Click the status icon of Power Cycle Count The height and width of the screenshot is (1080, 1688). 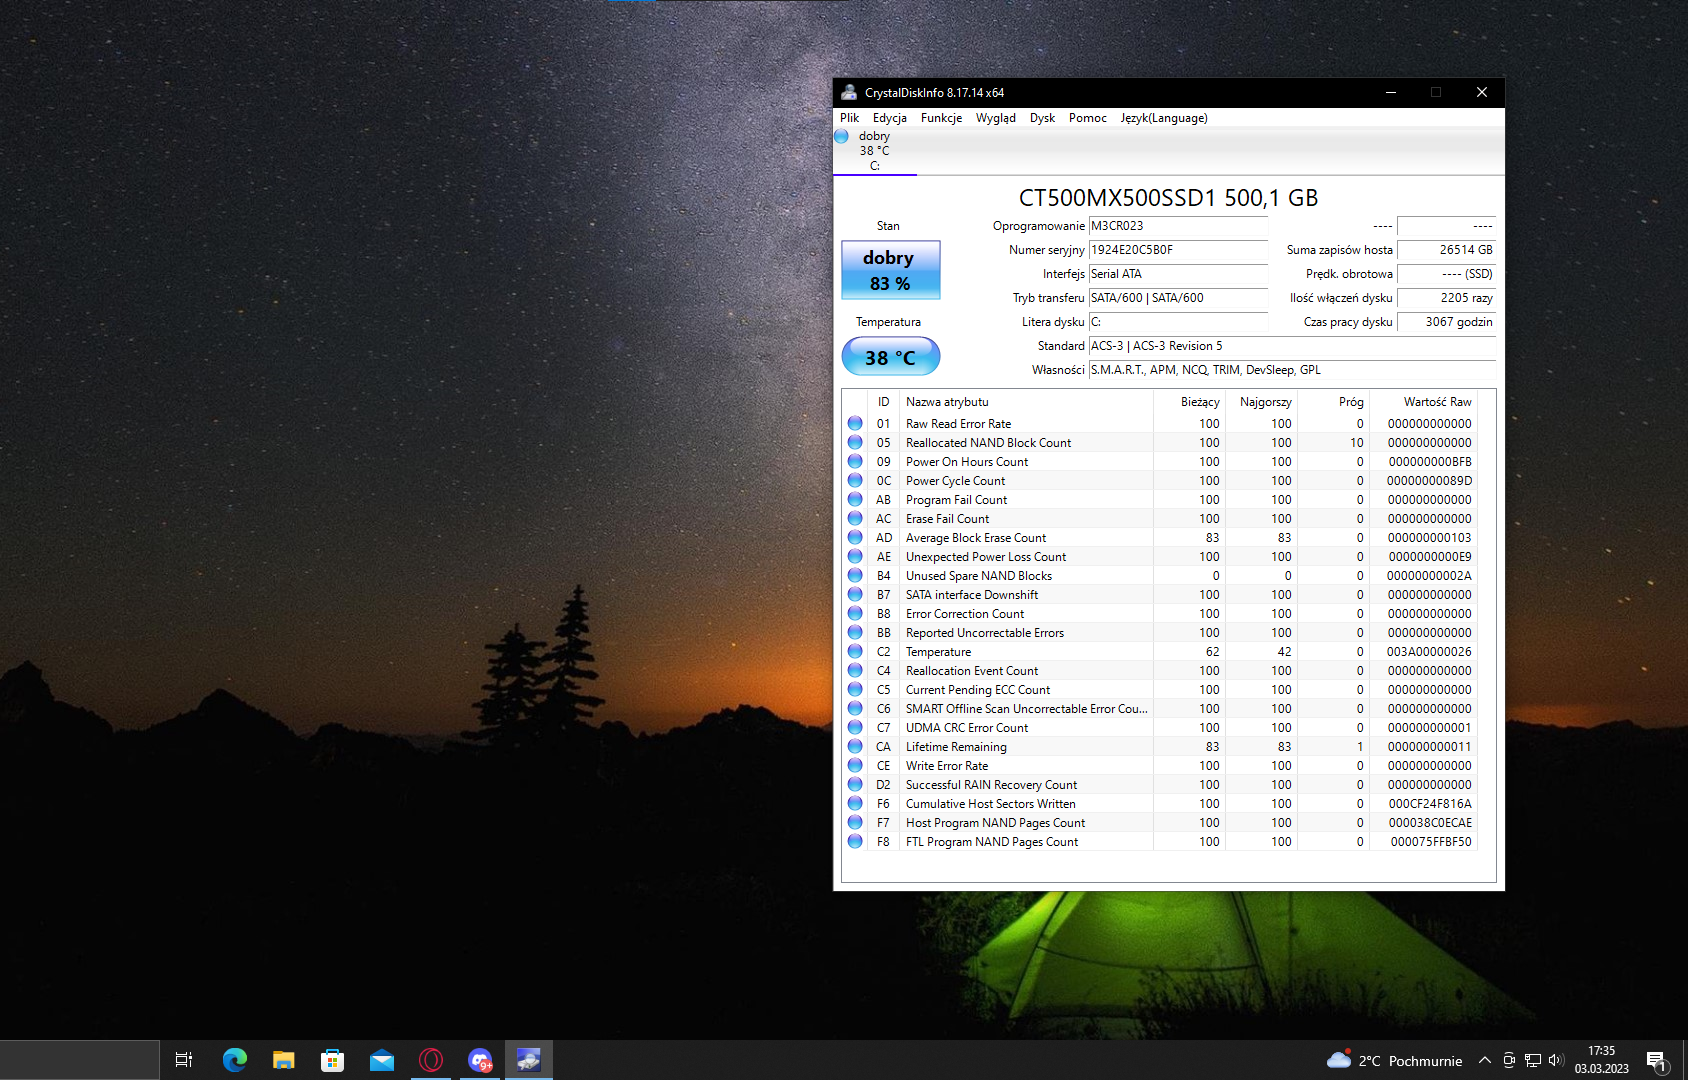[855, 480]
